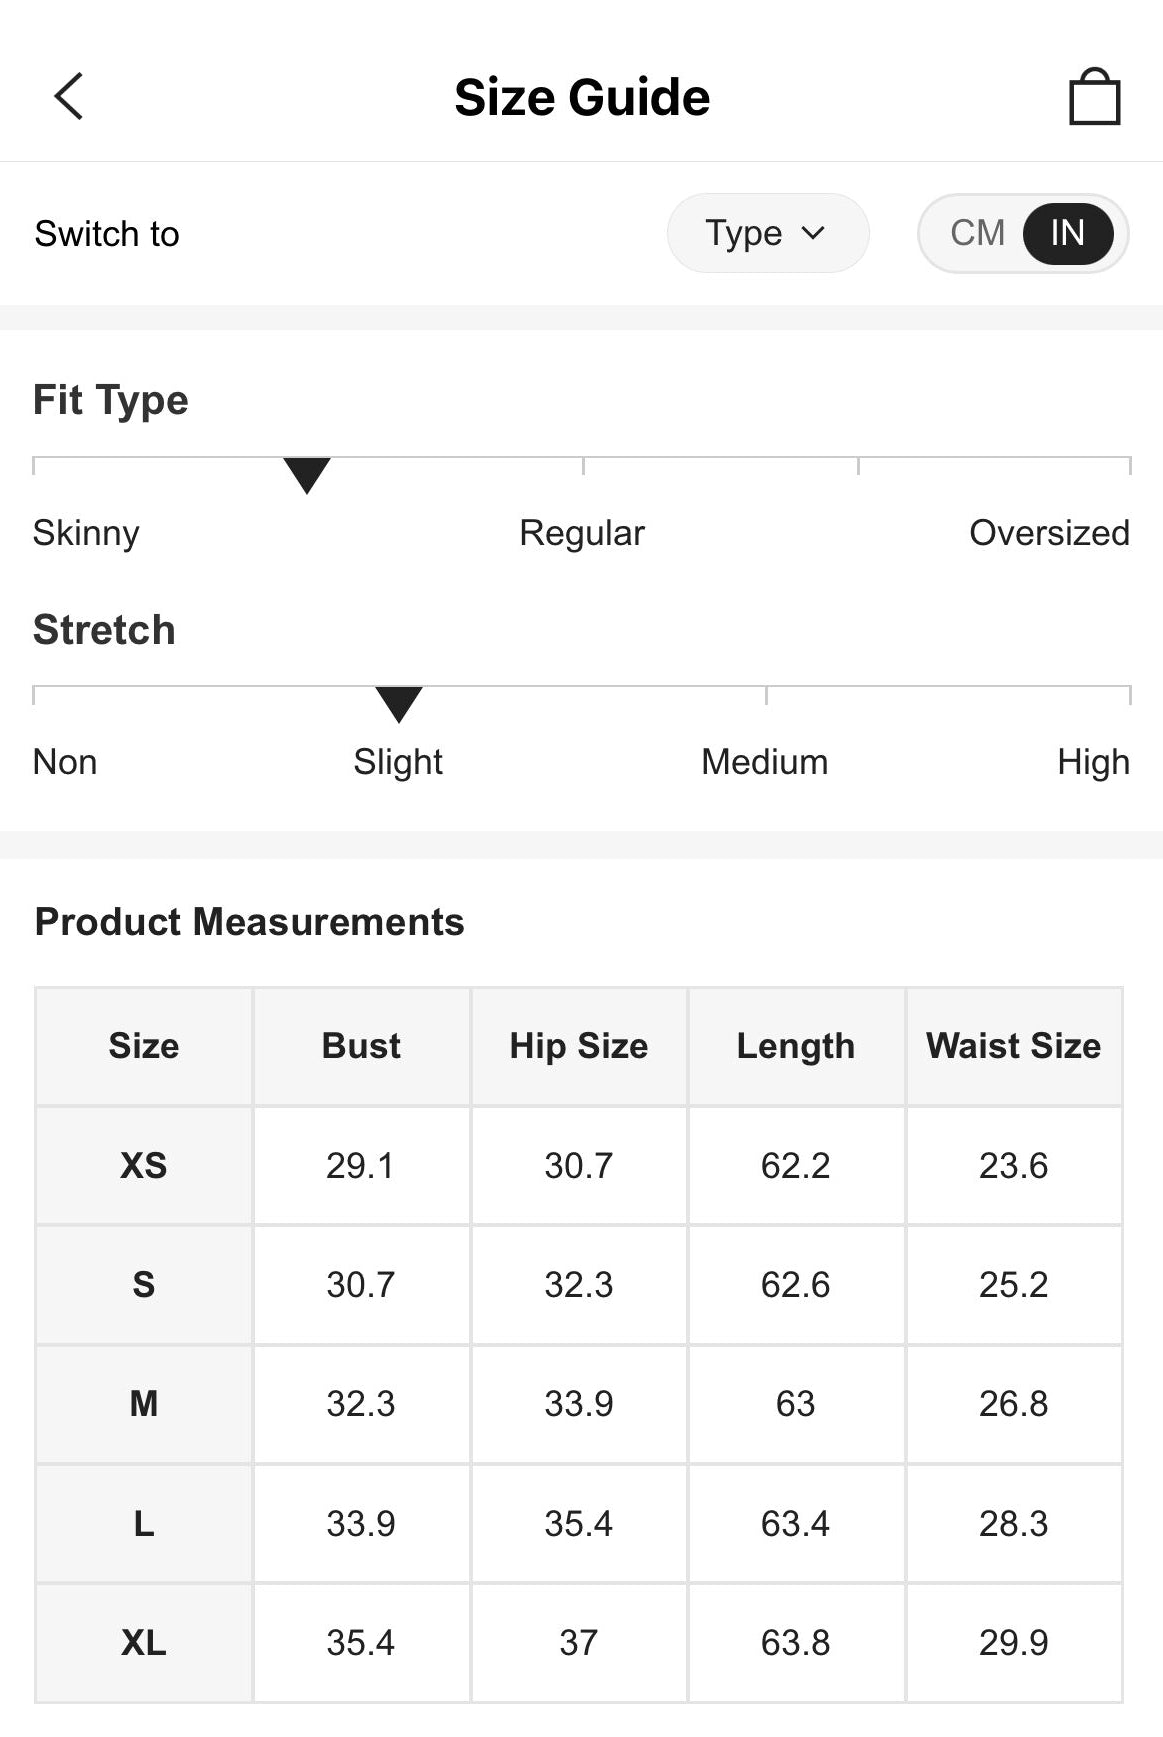Tap the Regular fit label
The image size is (1163, 1737).
[x=582, y=533]
